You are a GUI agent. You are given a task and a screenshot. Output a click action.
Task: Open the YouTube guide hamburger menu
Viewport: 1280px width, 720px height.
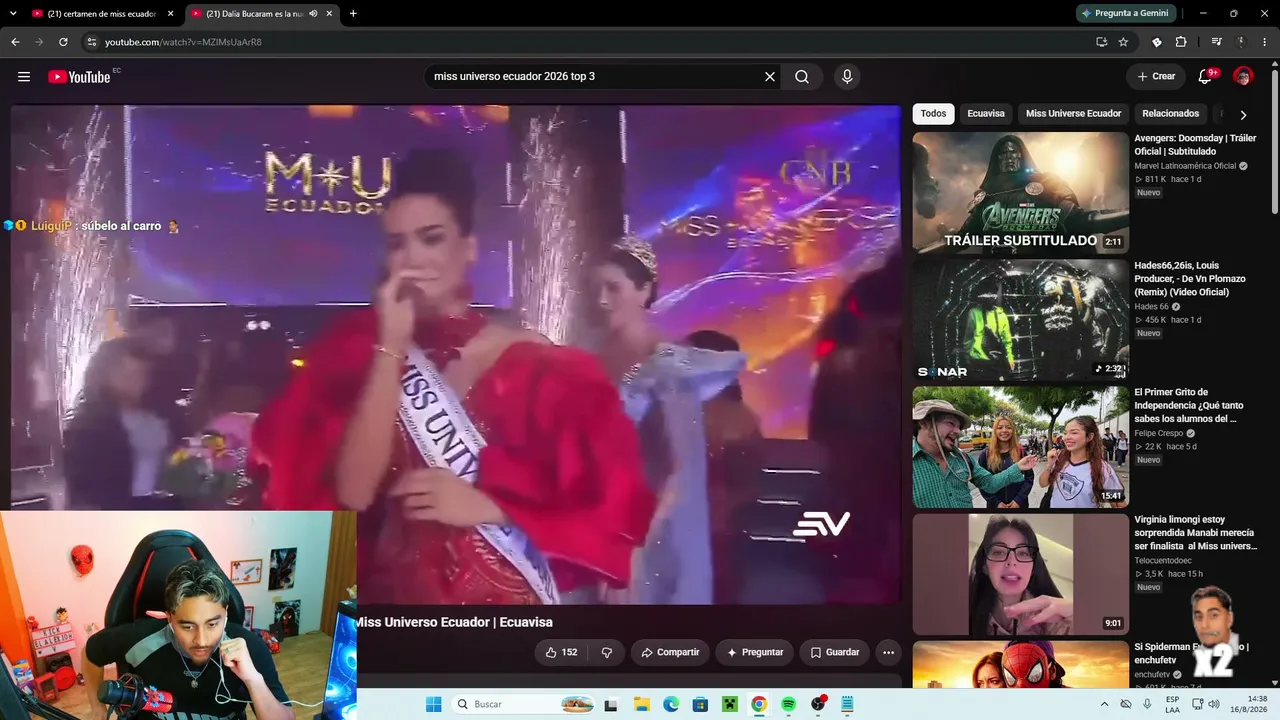24,77
